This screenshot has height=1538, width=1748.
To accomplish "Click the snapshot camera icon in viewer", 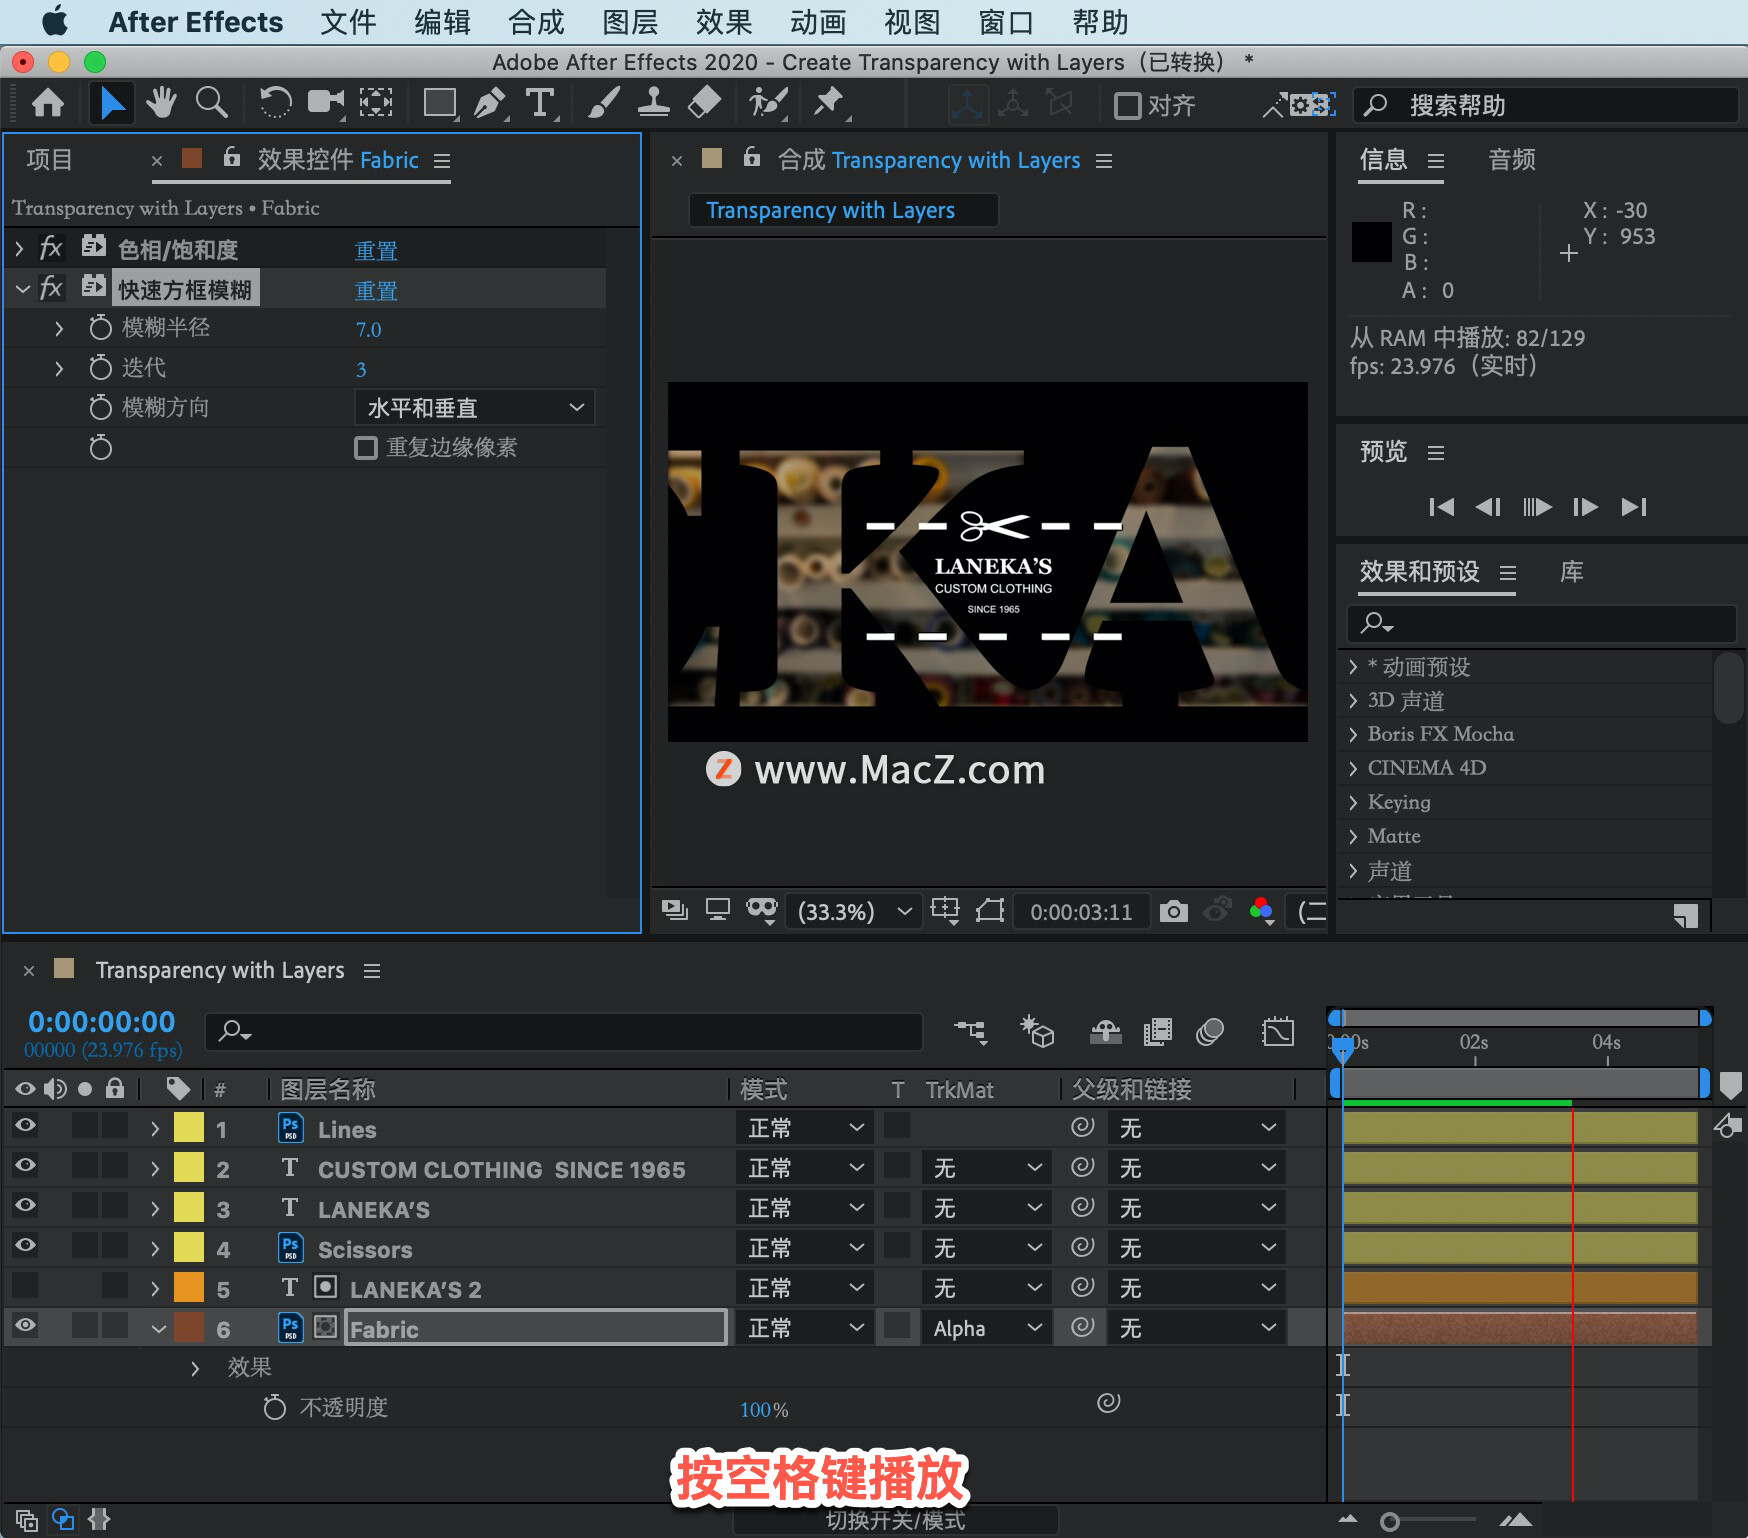I will [x=1173, y=911].
